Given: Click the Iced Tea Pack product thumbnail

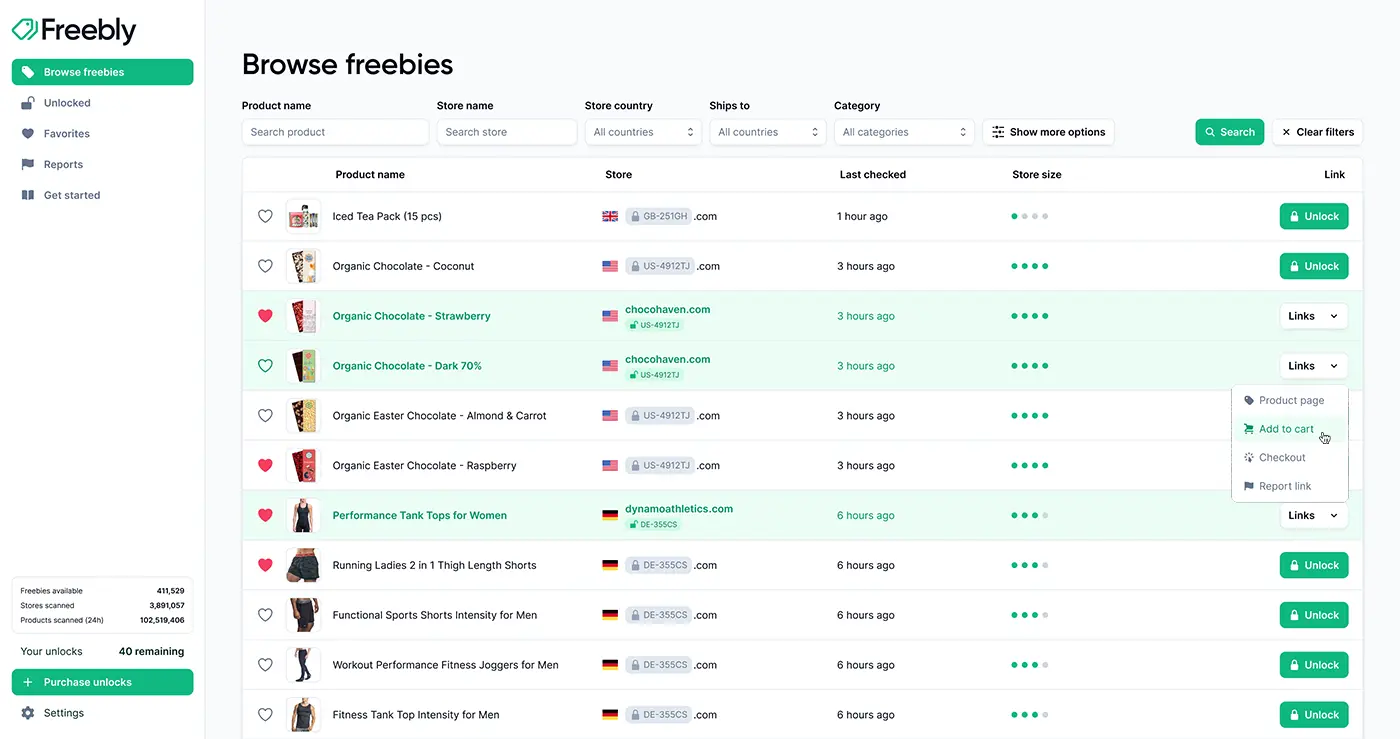Looking at the screenshot, I should click(x=303, y=216).
